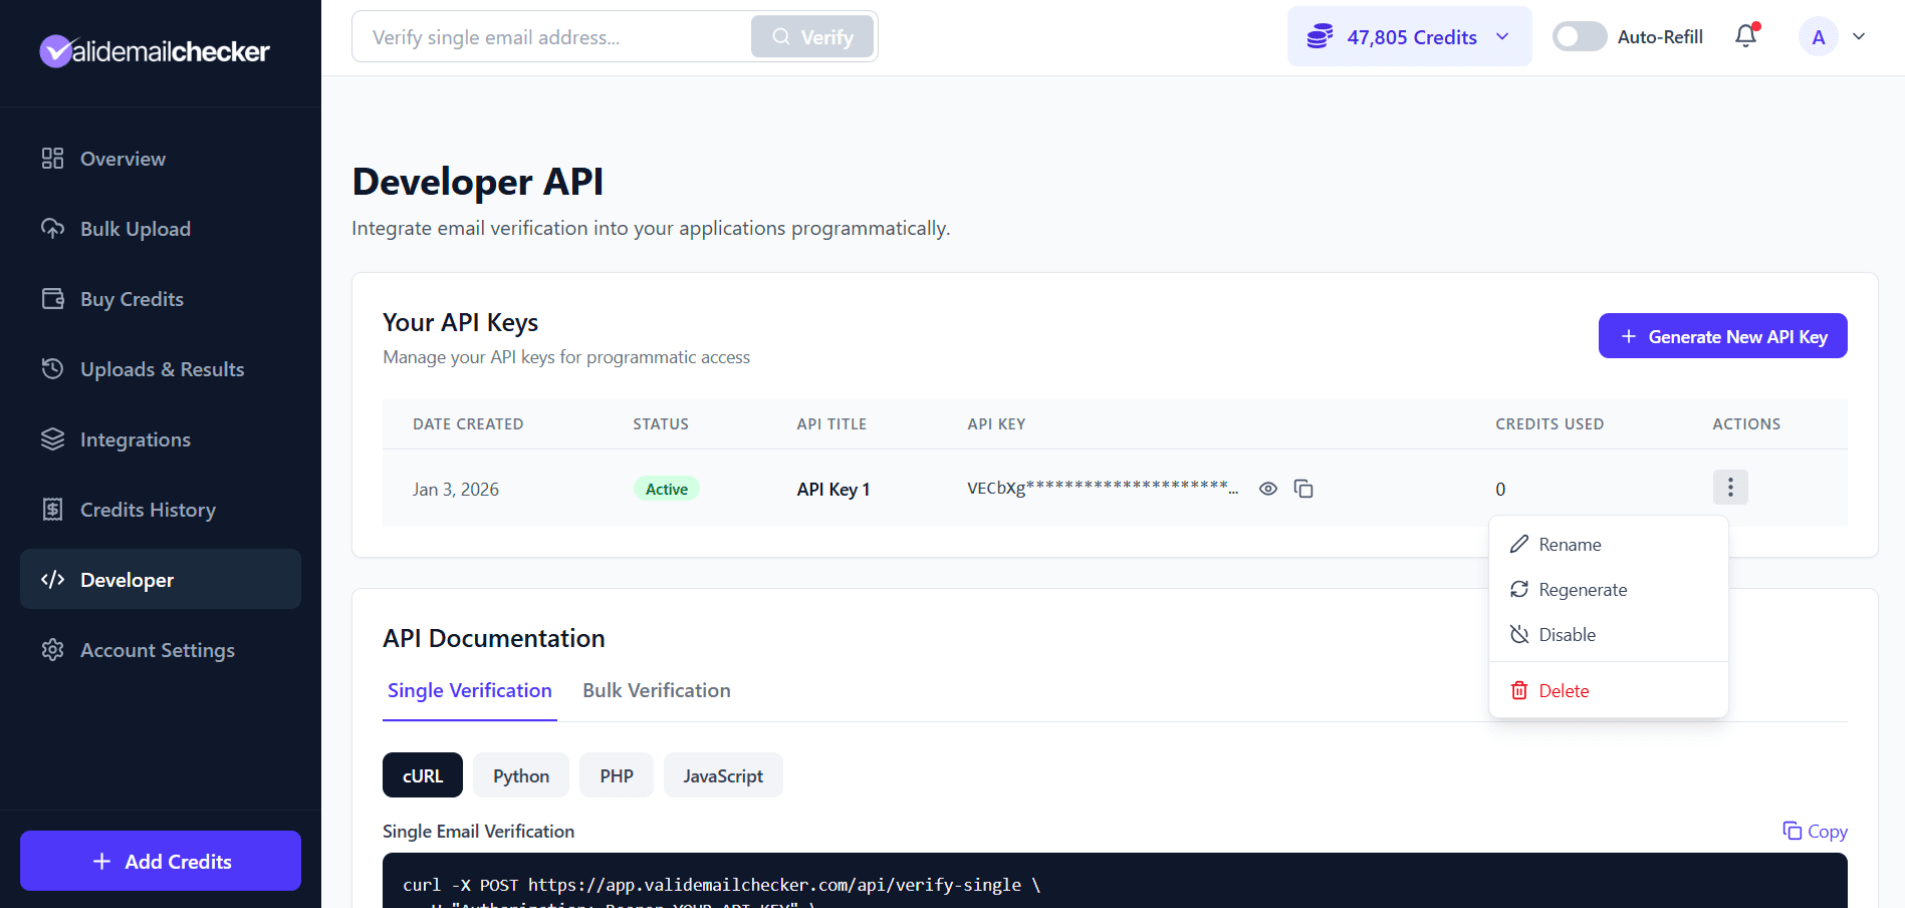Click the Verify single email address field

click(x=550, y=36)
